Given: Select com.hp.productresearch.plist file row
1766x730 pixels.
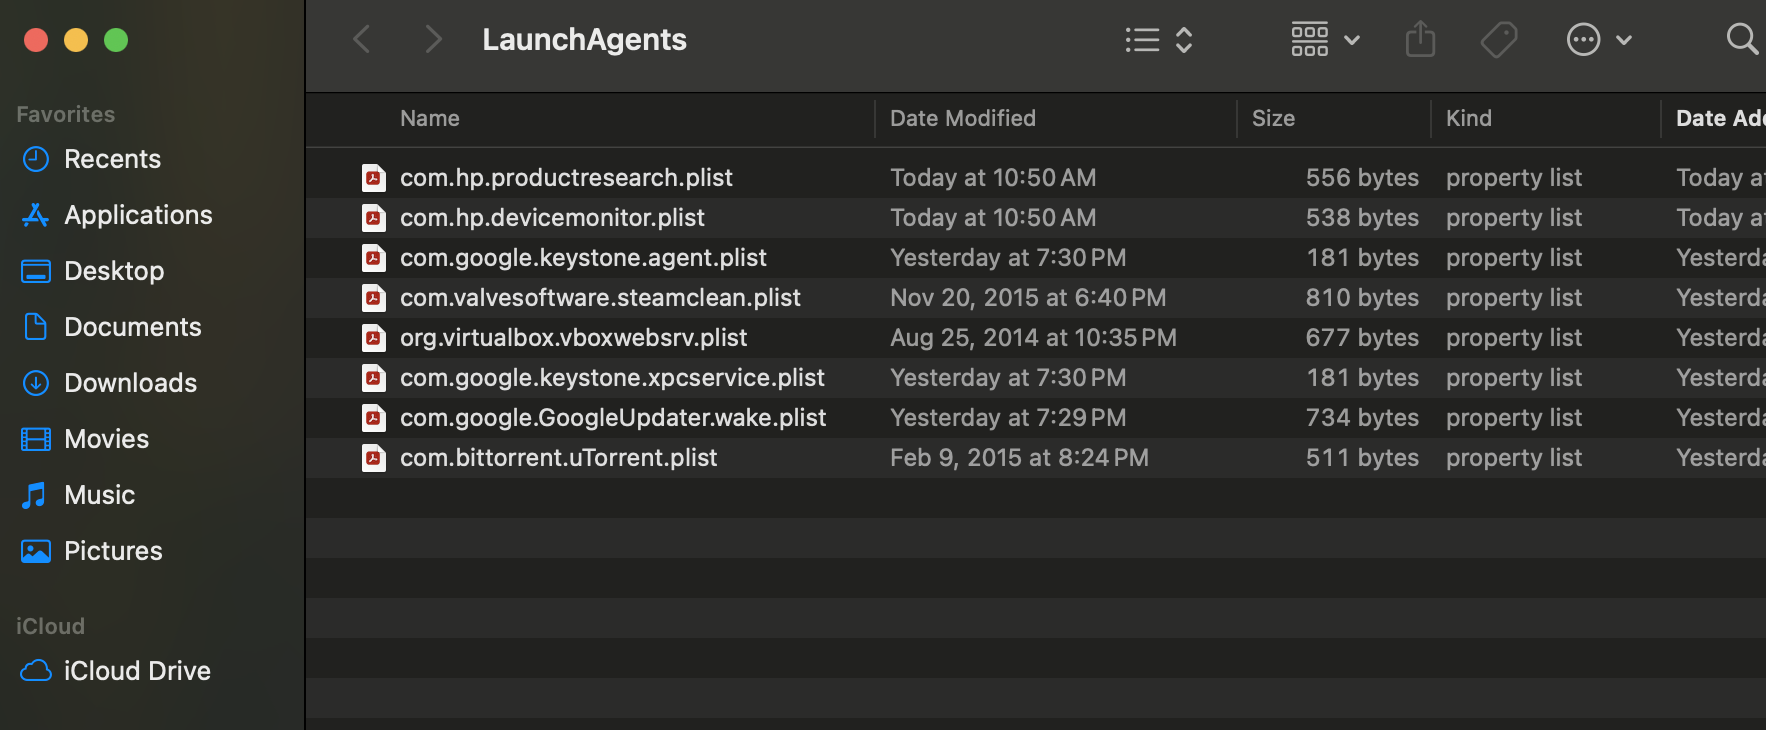Looking at the screenshot, I should coord(566,178).
